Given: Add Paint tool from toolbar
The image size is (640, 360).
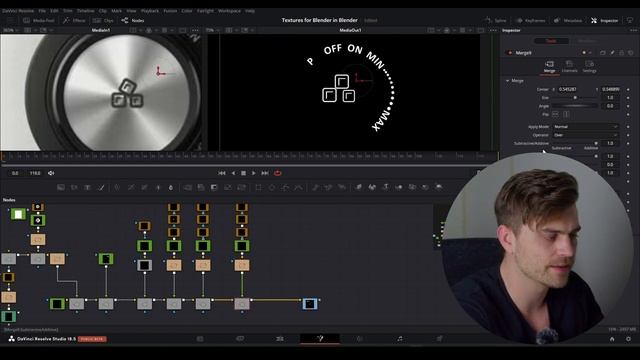Looking at the screenshot, I should tap(101, 187).
